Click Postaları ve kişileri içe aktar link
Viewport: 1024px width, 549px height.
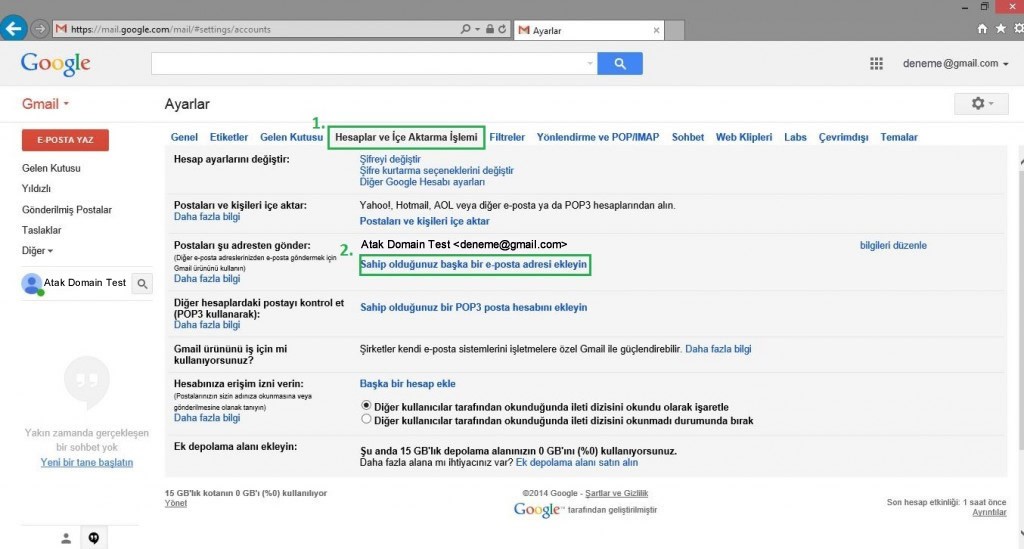[424, 221]
